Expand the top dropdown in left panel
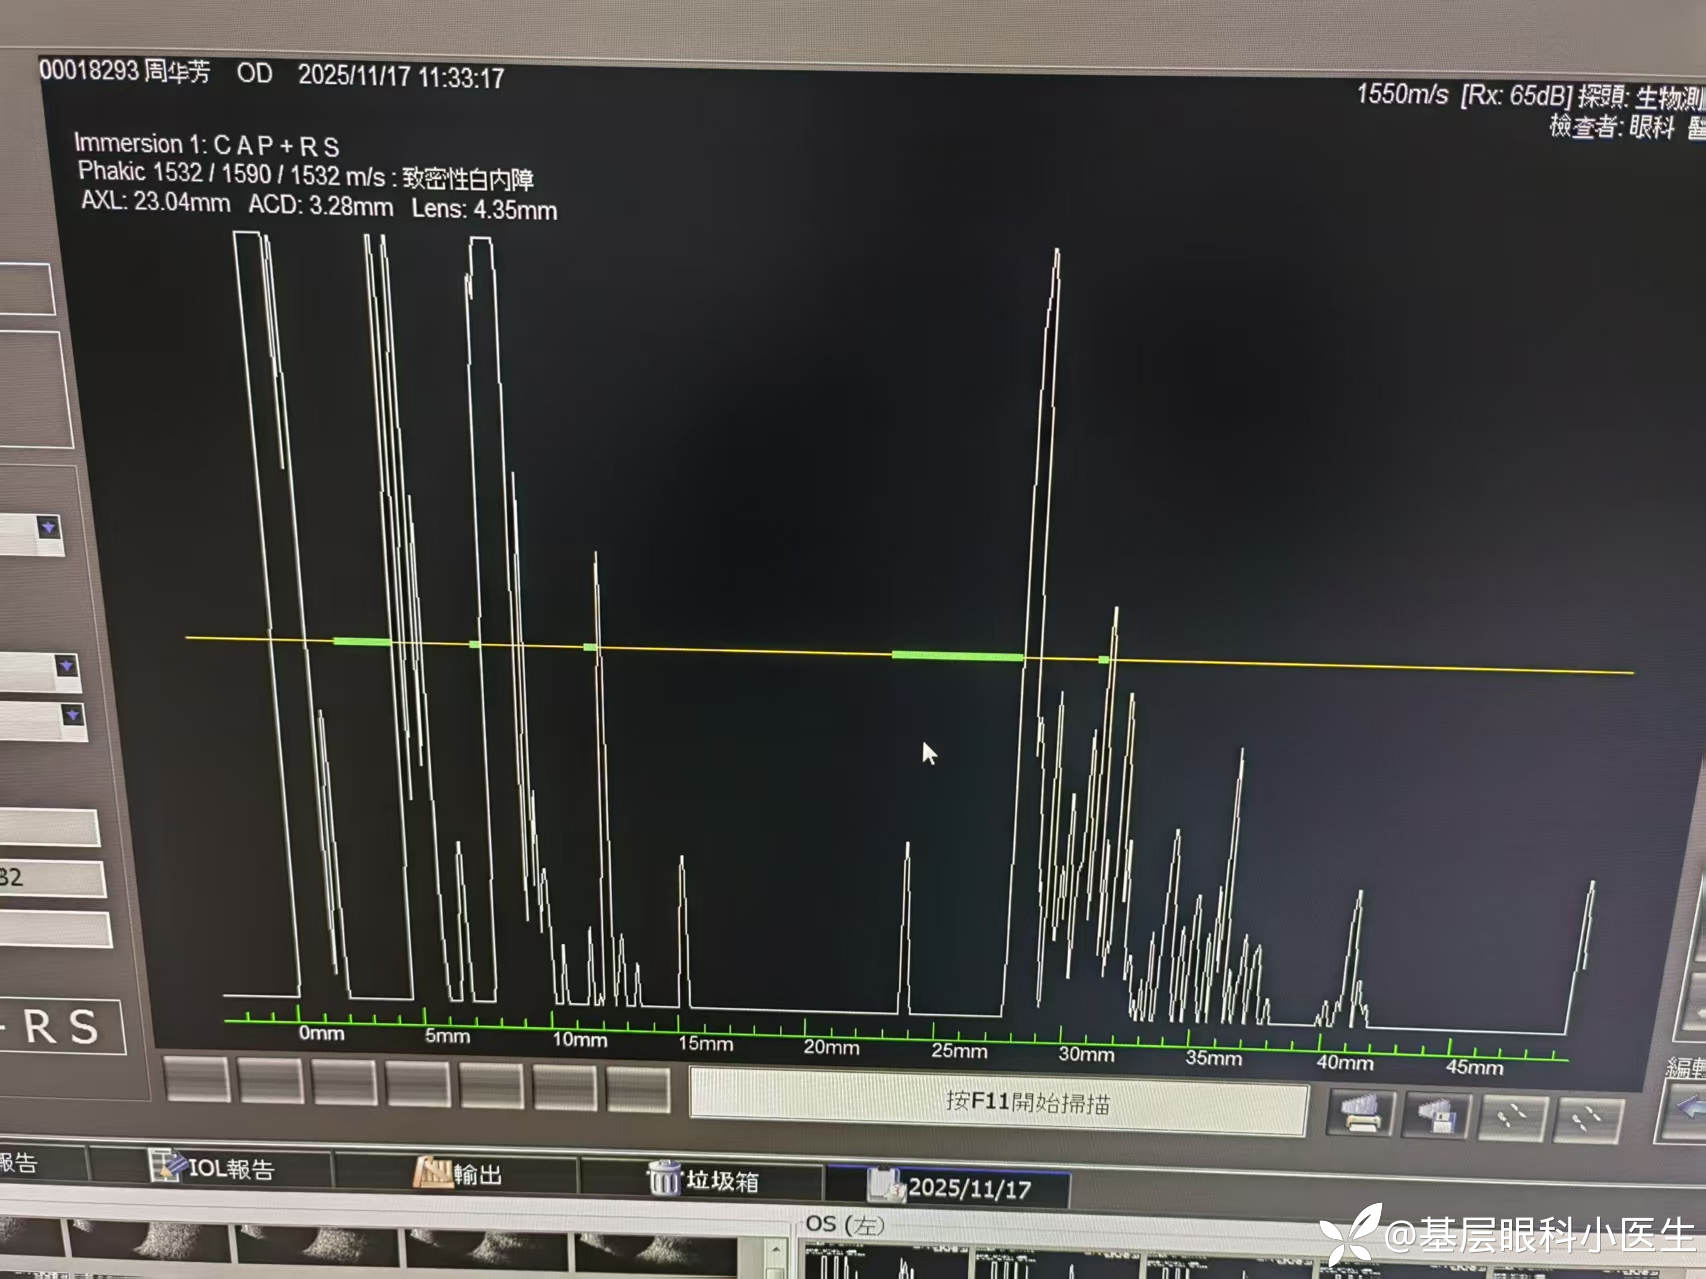The height and width of the screenshot is (1279, 1706). click(48, 527)
